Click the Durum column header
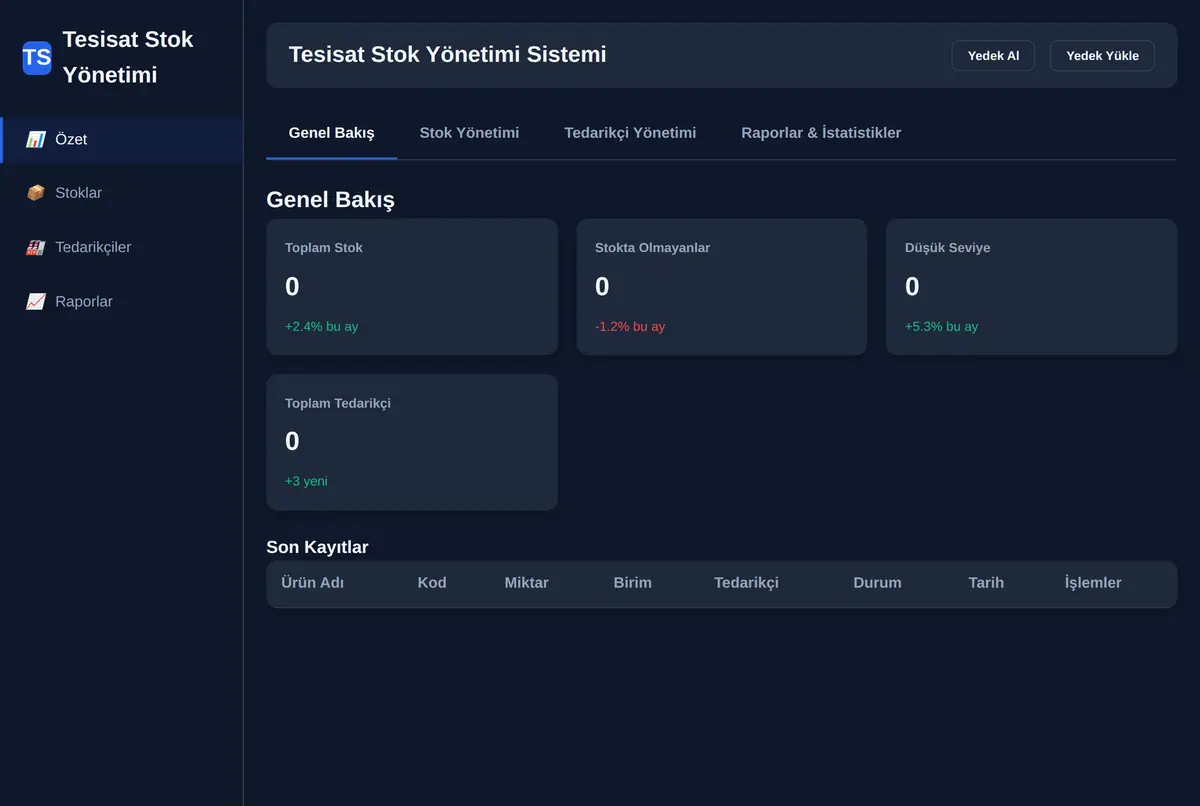This screenshot has width=1200, height=806. pos(877,583)
